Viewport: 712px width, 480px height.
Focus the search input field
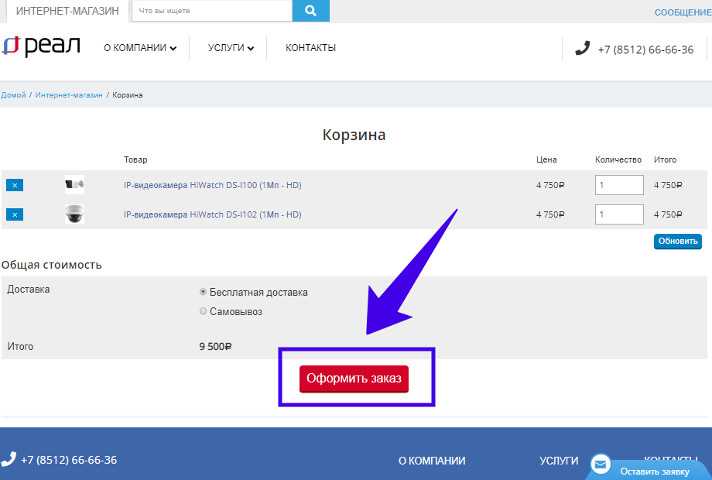[x=212, y=10]
